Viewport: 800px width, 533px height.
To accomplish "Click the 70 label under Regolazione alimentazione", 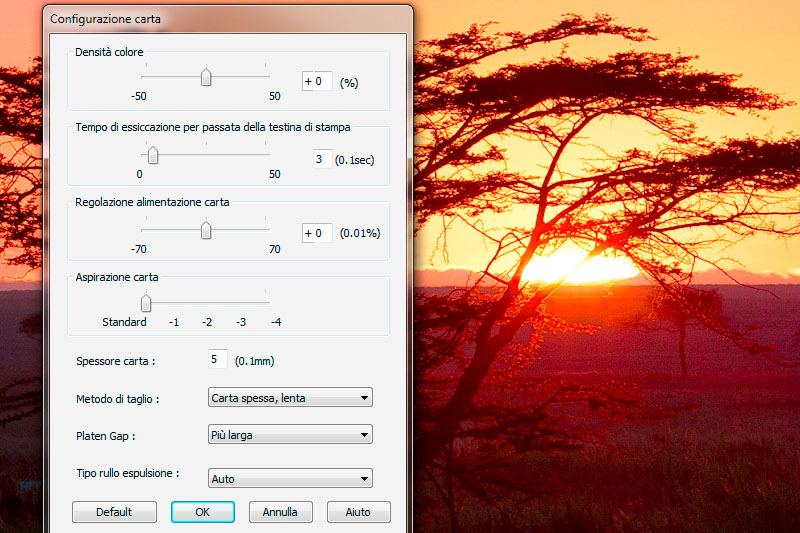I will pyautogui.click(x=275, y=249).
